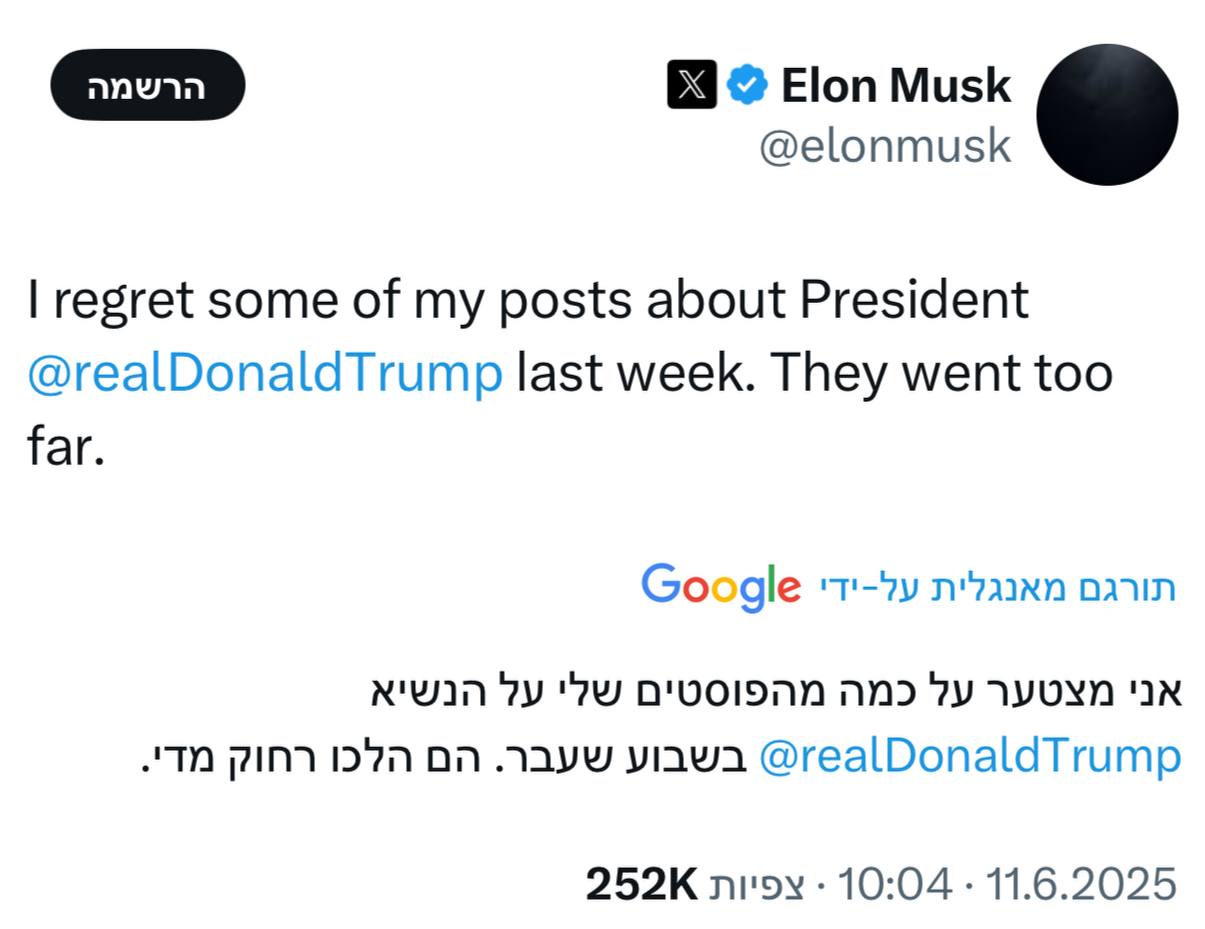Open the Elon Musk display name
This screenshot has width=1205, height=929.
pyautogui.click(x=896, y=85)
